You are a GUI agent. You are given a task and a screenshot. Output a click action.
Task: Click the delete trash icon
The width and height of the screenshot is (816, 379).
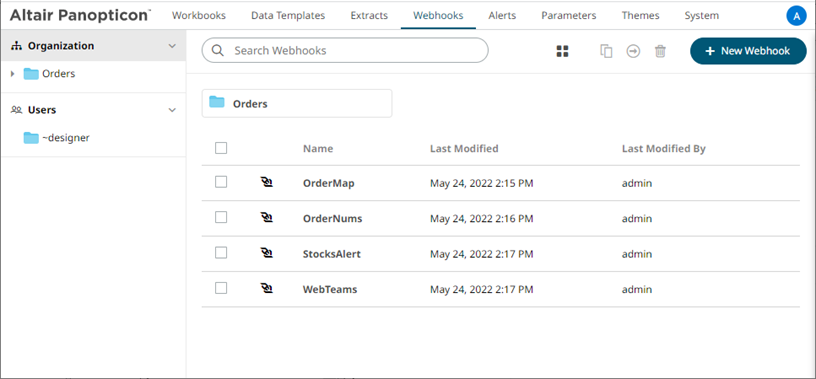(660, 51)
